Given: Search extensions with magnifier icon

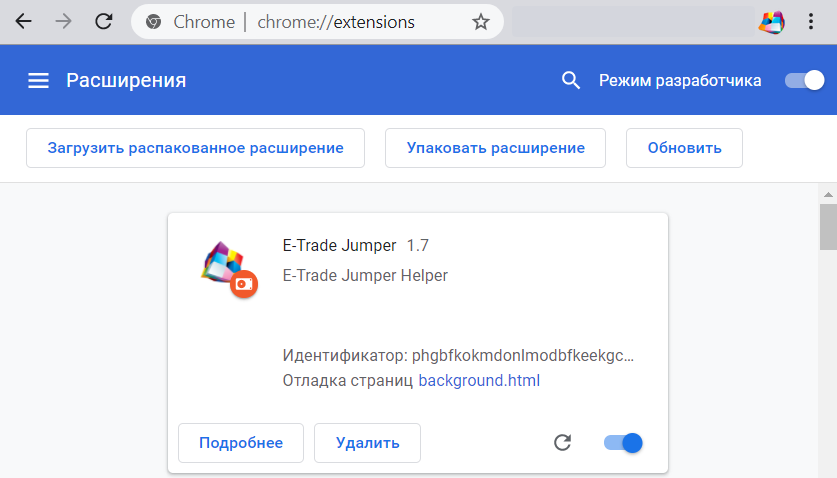Looking at the screenshot, I should pos(571,81).
